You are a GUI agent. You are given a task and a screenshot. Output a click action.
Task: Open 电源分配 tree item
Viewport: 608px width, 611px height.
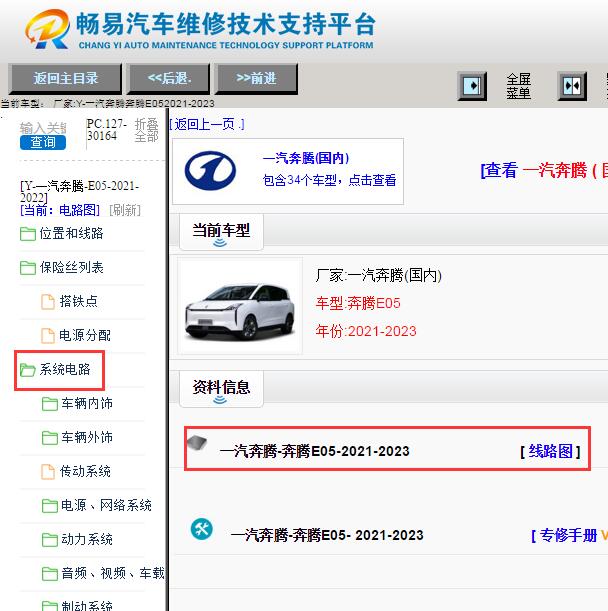pos(85,336)
